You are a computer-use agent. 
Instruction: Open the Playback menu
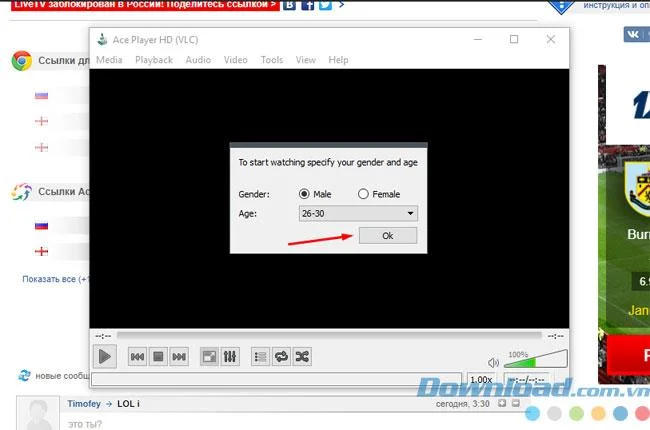tap(154, 60)
